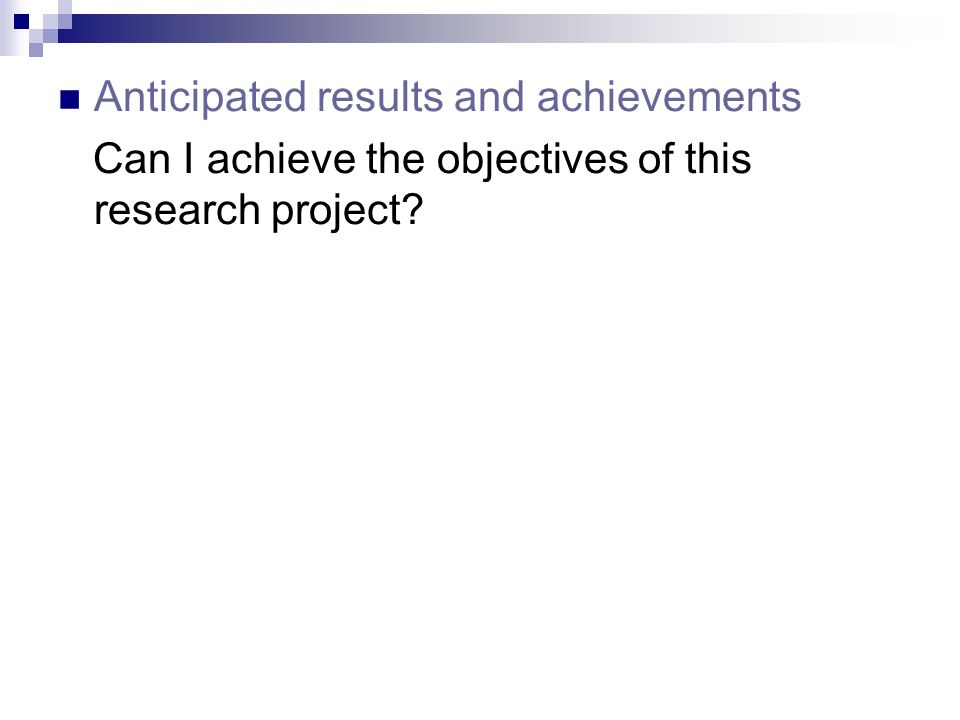Click the blue square bullet before Anticipated

(70, 99)
